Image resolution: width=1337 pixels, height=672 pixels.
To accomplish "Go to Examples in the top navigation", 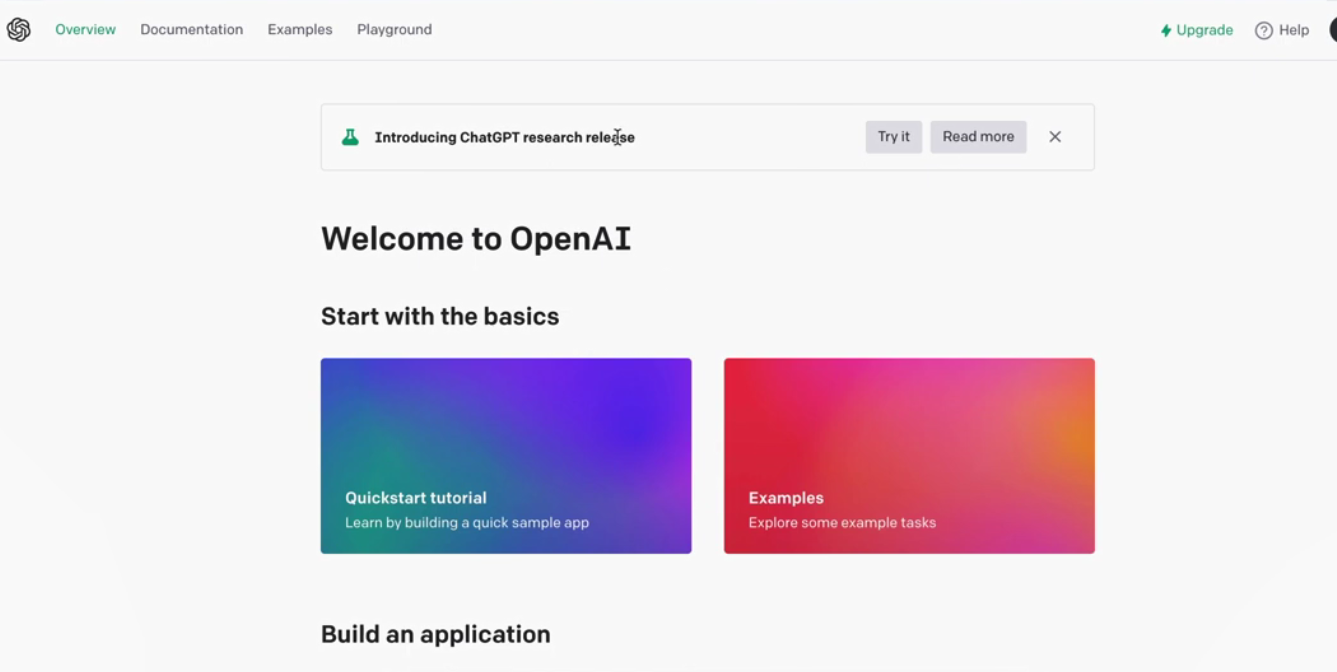I will (299, 30).
